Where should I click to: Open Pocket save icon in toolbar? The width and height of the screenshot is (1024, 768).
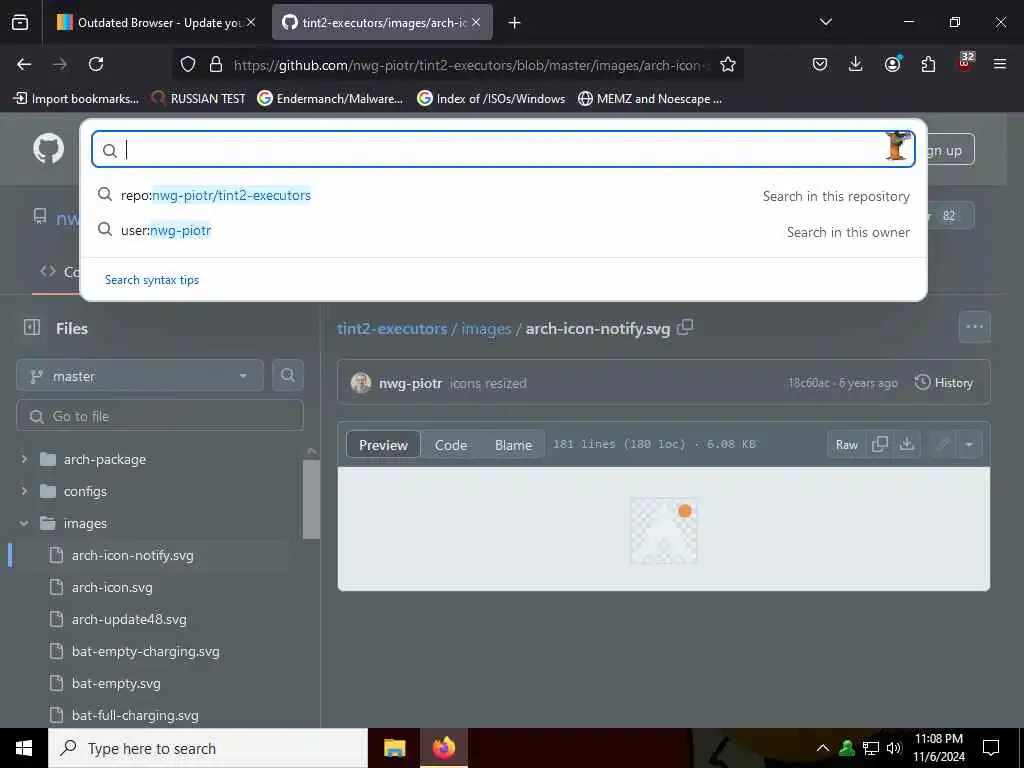pos(820,64)
